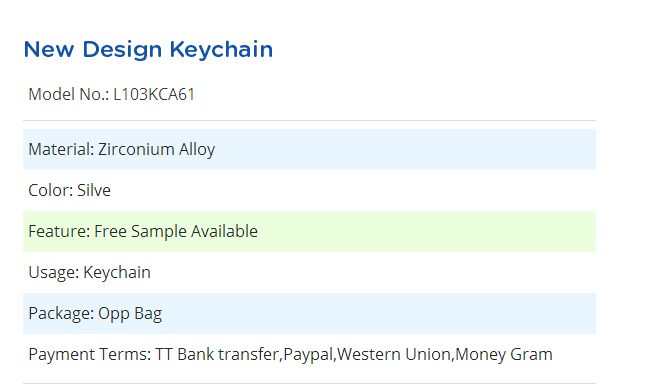654x390 pixels.
Task: Click the Payment Terms label
Action: pos(90,354)
